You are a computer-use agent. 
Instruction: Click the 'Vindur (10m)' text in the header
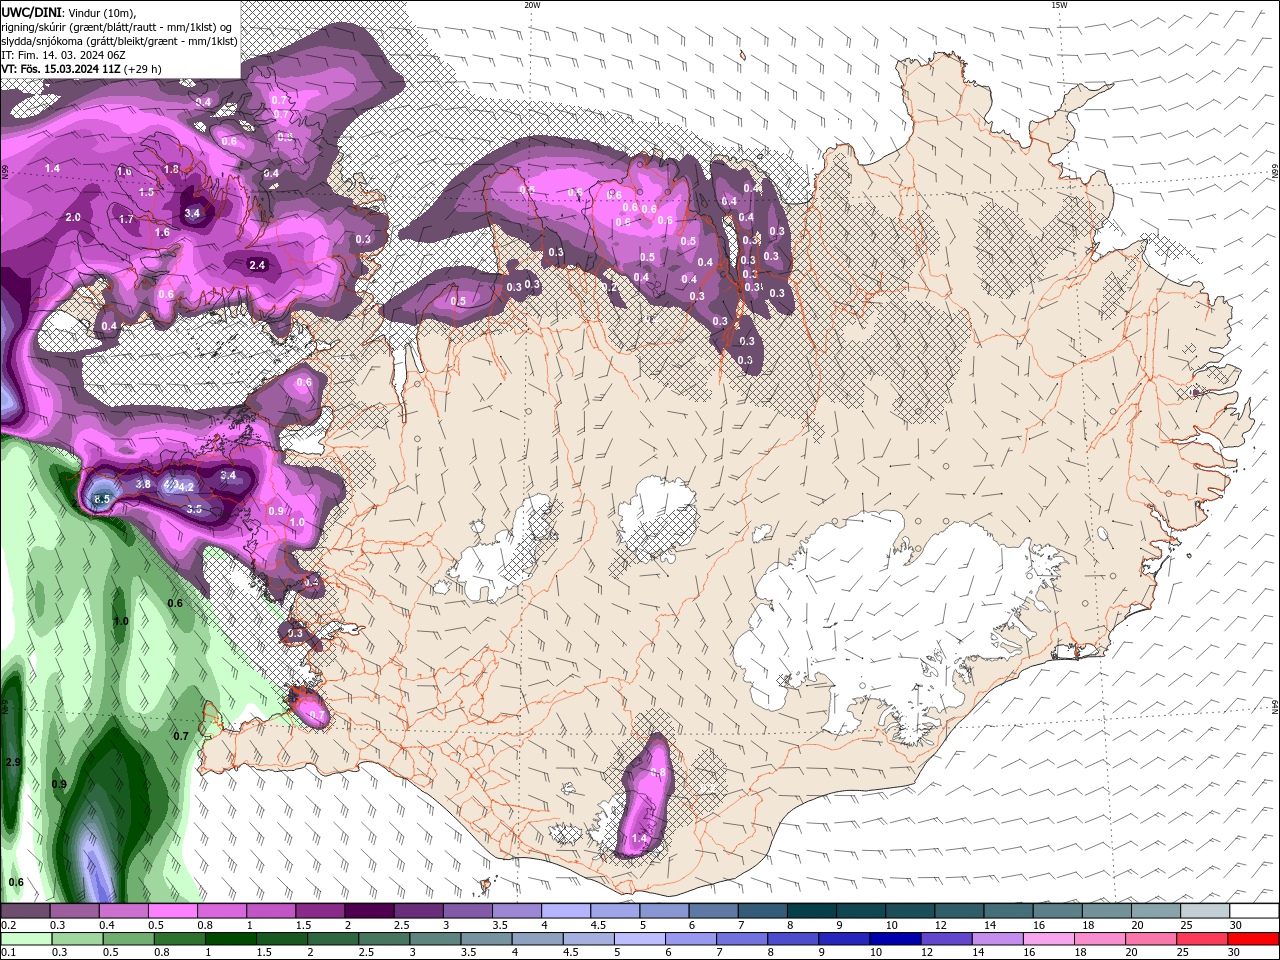(x=102, y=11)
